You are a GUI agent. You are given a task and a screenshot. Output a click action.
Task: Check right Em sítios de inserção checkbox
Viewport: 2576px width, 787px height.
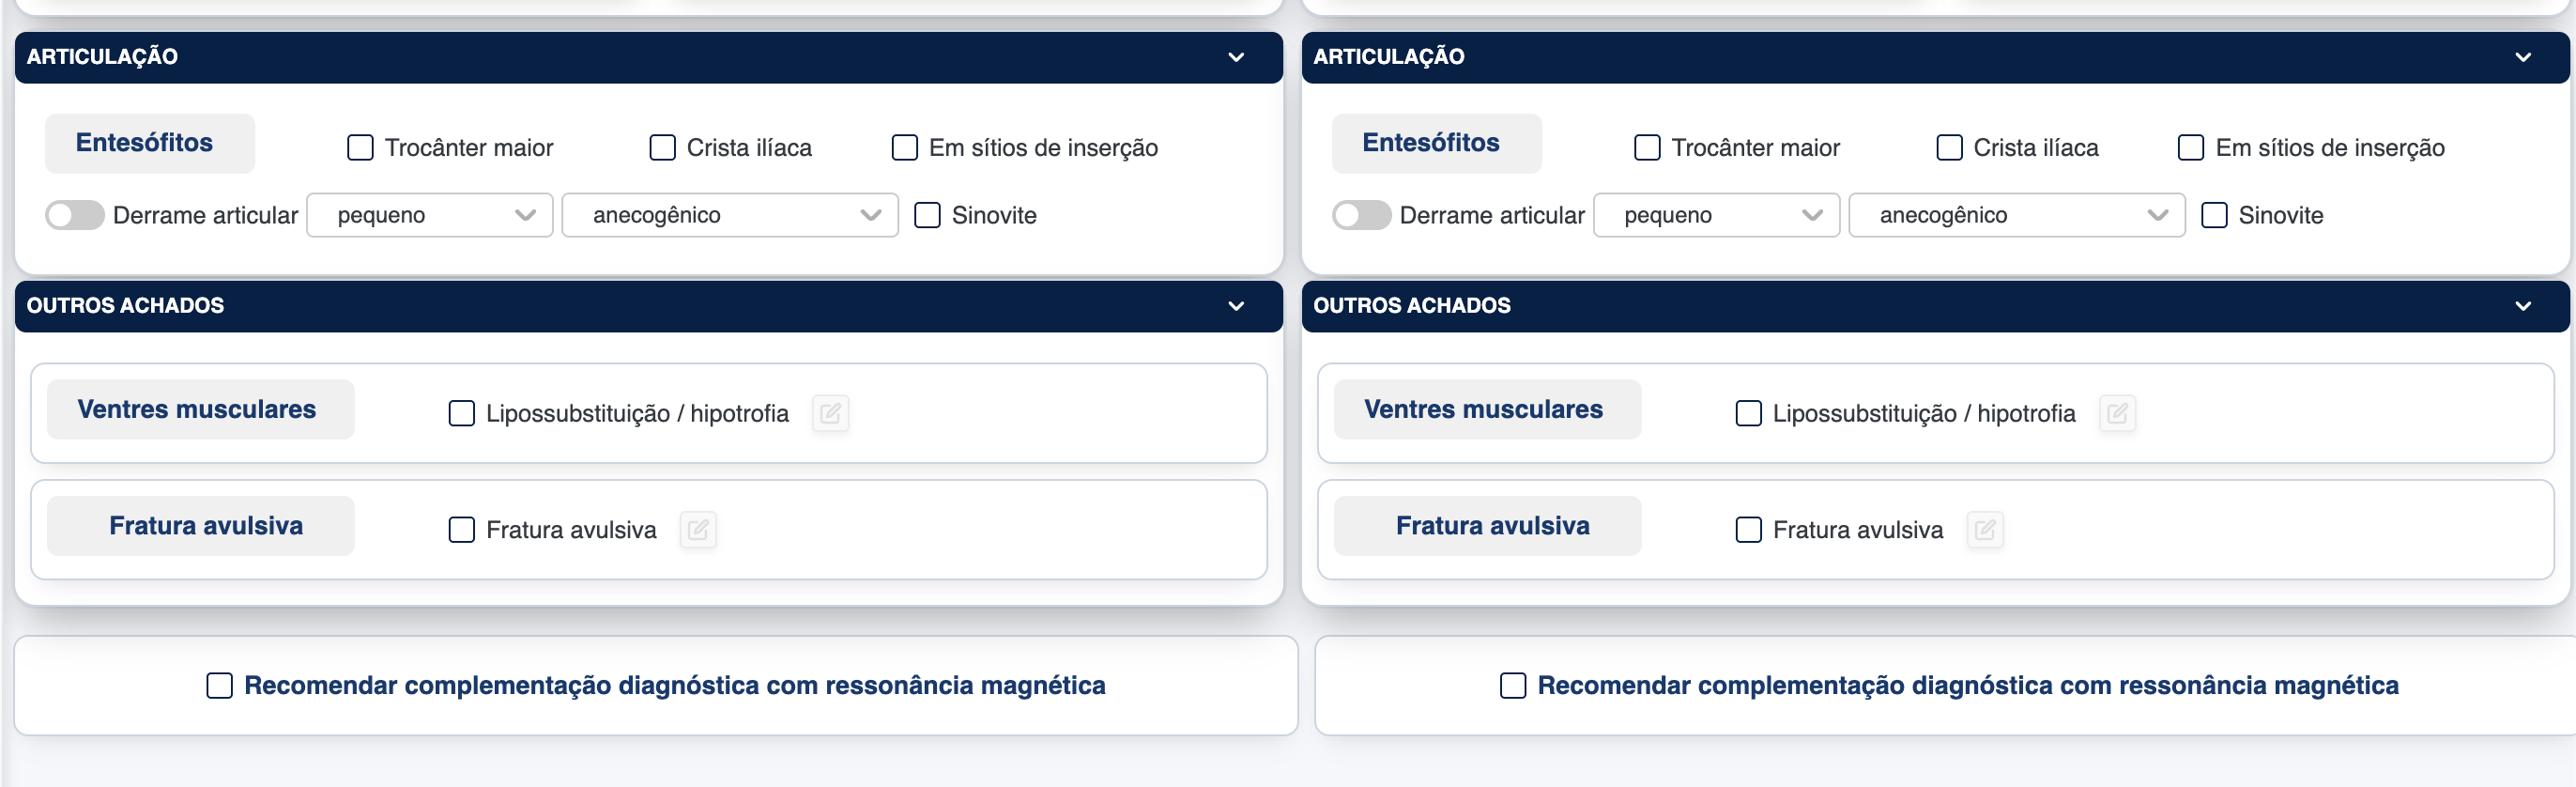[2191, 148]
